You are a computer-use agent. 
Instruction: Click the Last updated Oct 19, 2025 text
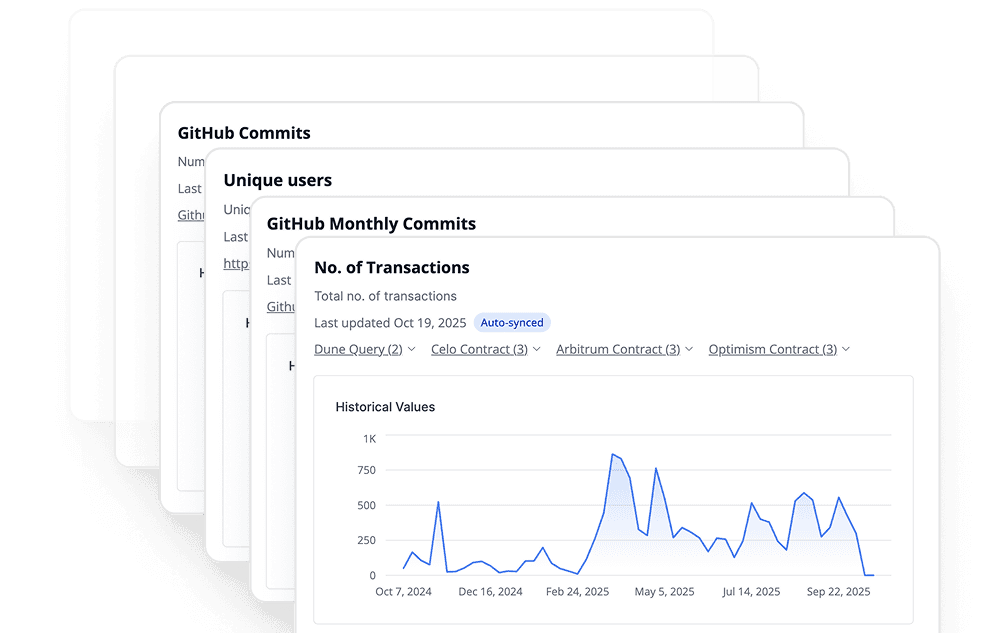pos(389,322)
